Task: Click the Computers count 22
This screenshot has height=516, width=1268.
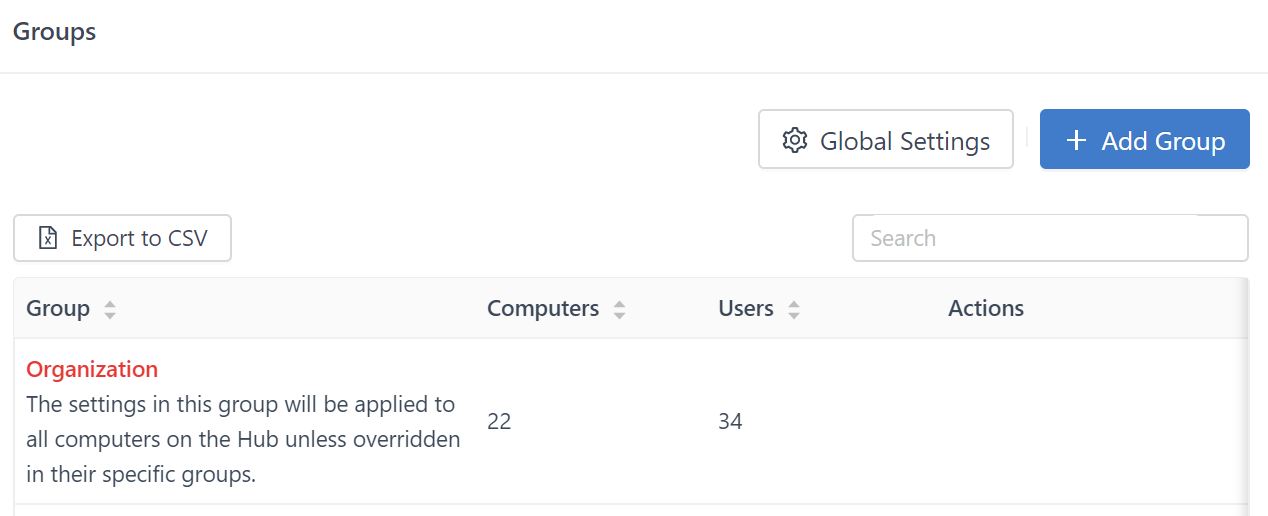Action: pos(499,421)
